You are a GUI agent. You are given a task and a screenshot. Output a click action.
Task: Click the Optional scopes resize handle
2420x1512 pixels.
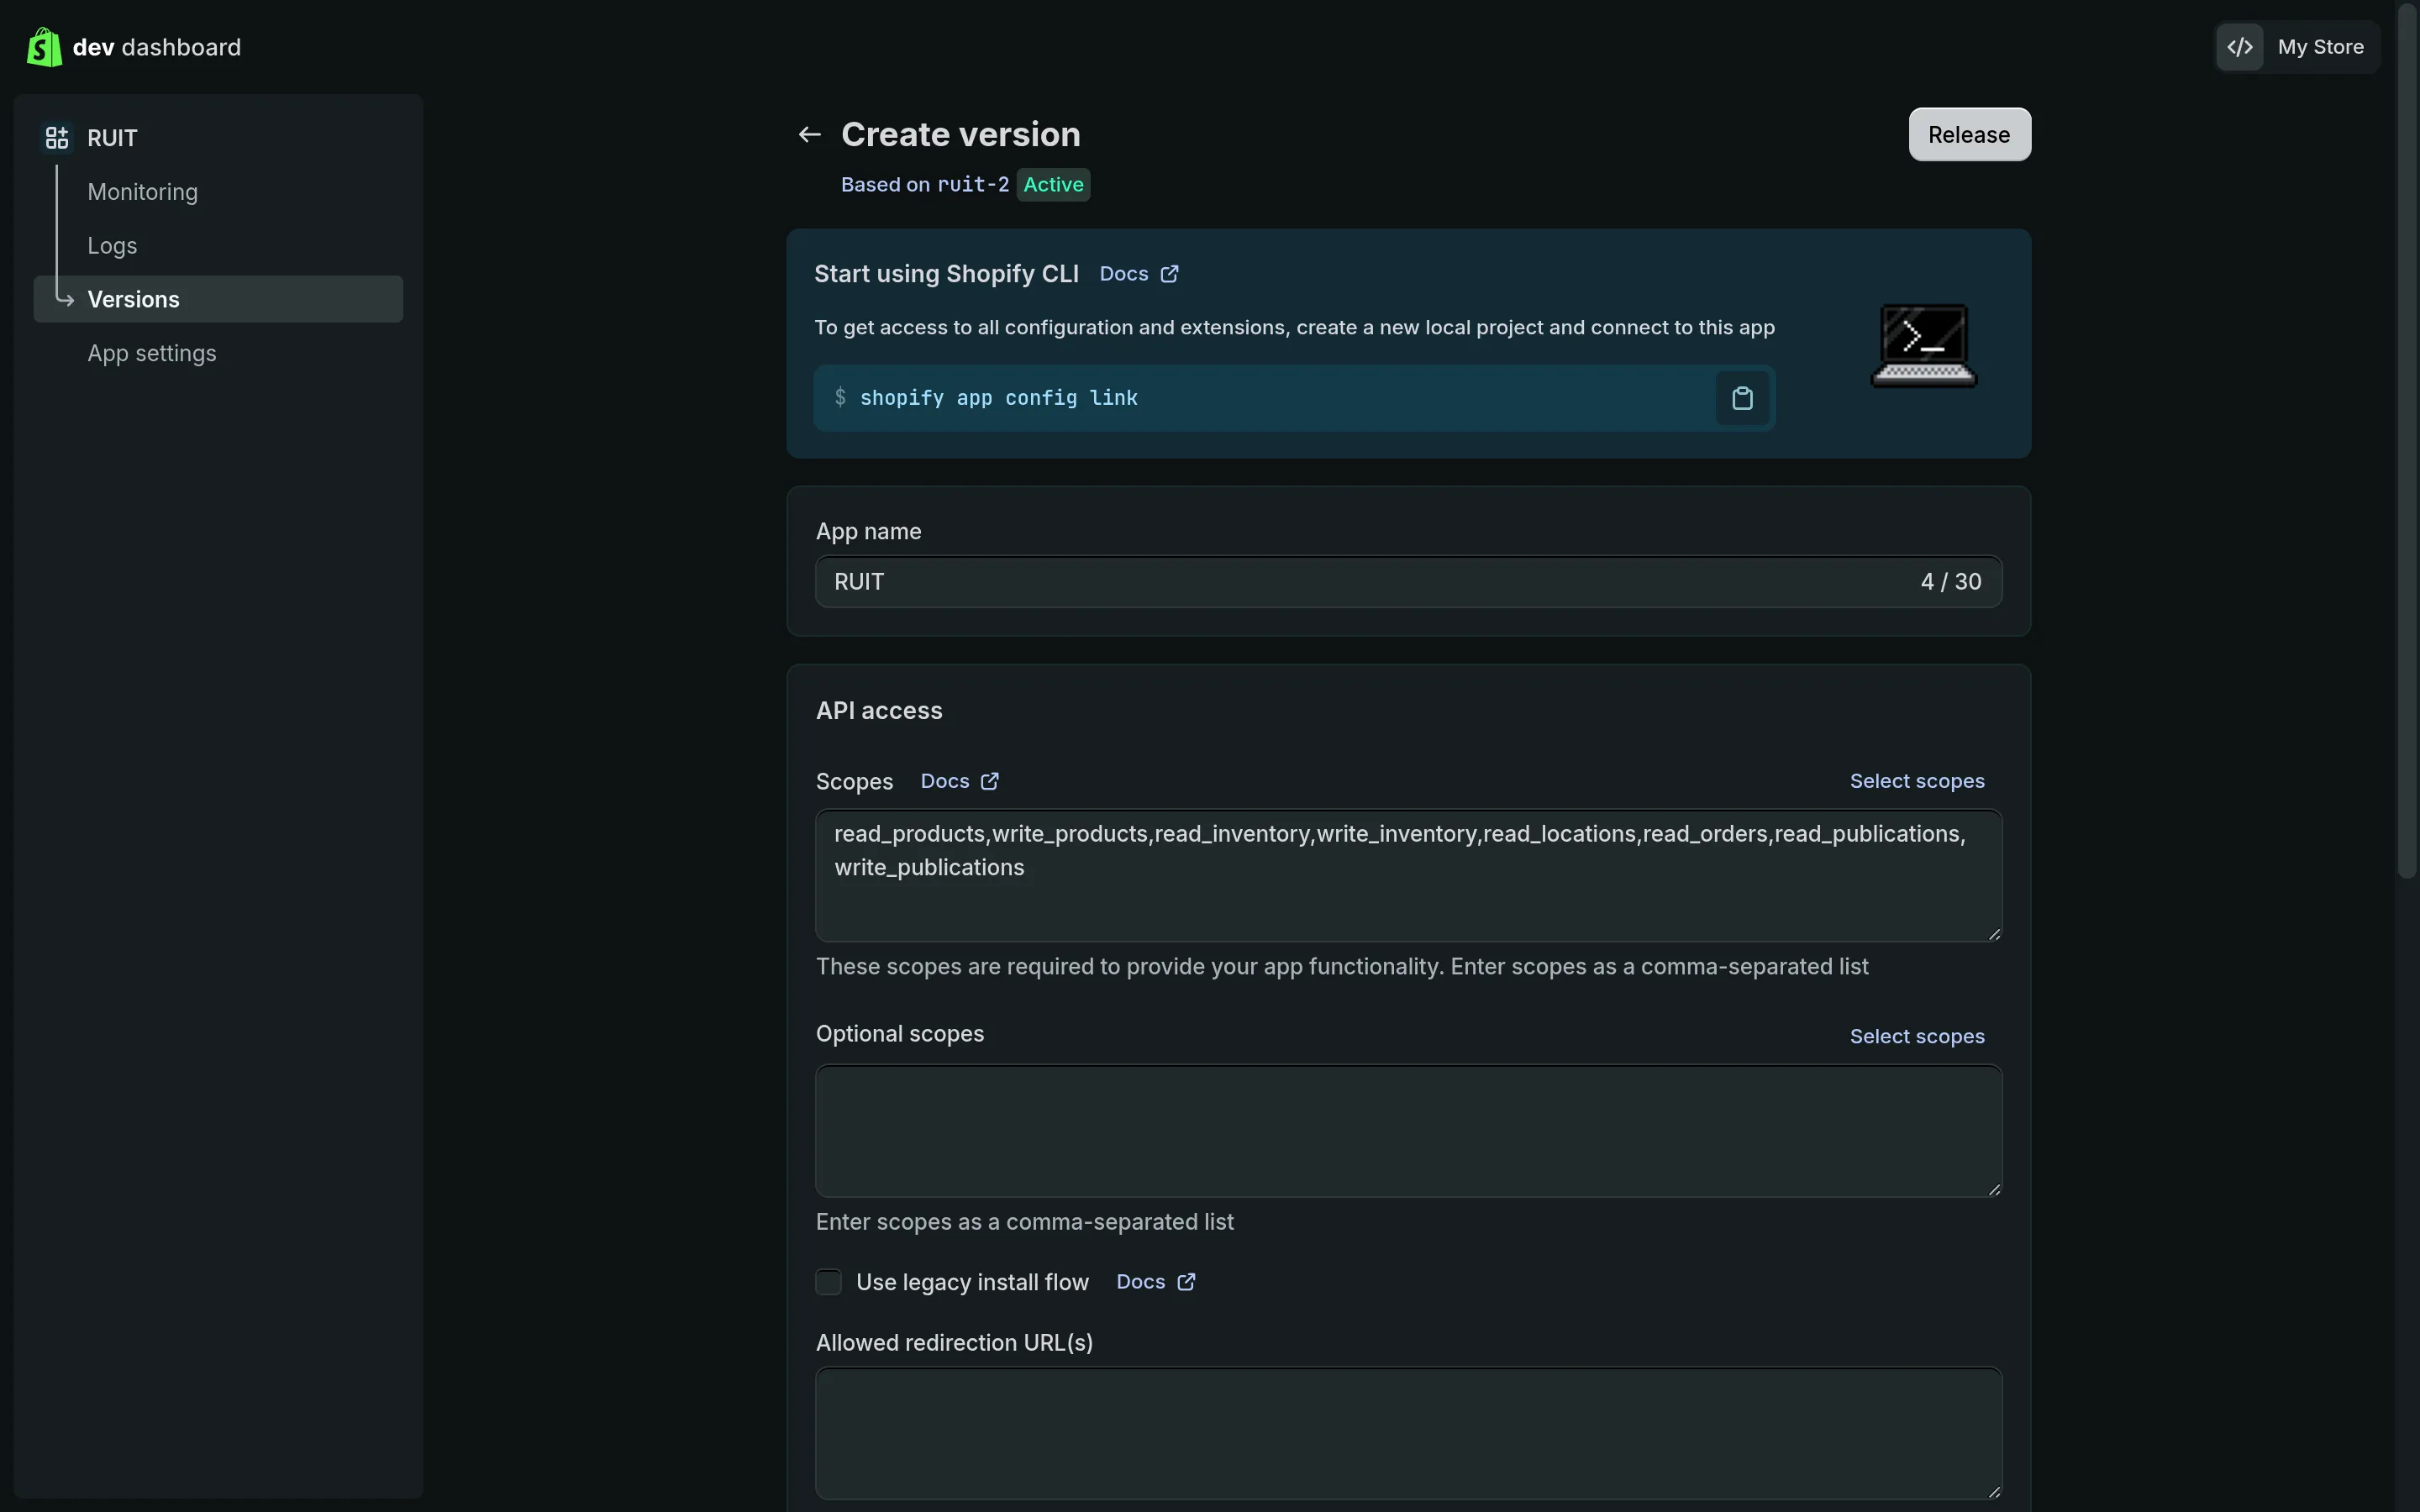click(1993, 1189)
